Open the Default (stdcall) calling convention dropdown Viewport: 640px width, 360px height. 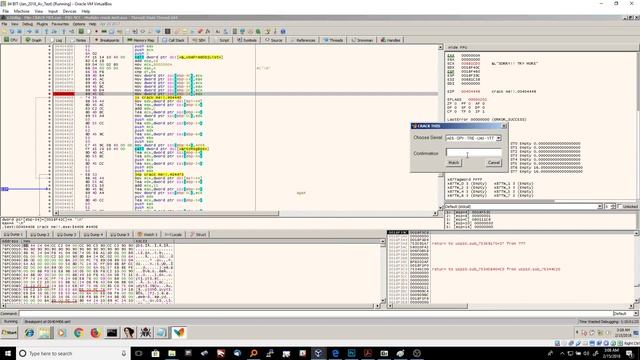click(x=524, y=207)
